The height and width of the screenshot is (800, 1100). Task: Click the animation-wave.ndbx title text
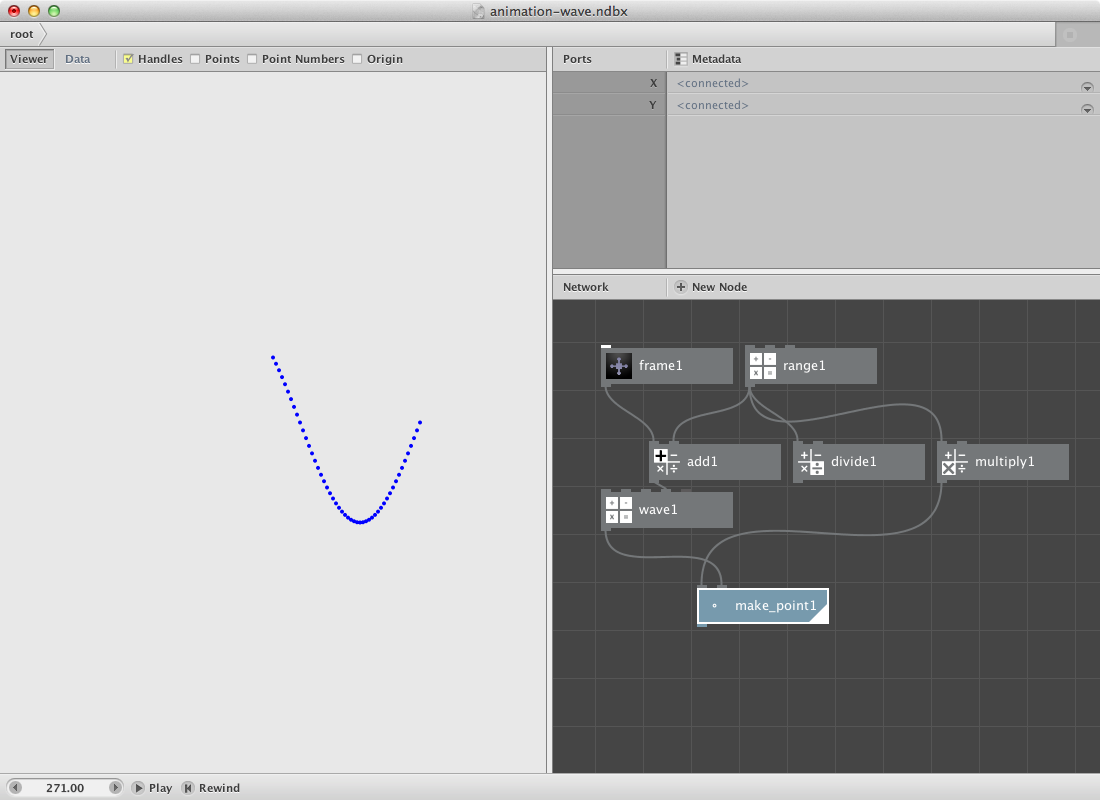[558, 11]
